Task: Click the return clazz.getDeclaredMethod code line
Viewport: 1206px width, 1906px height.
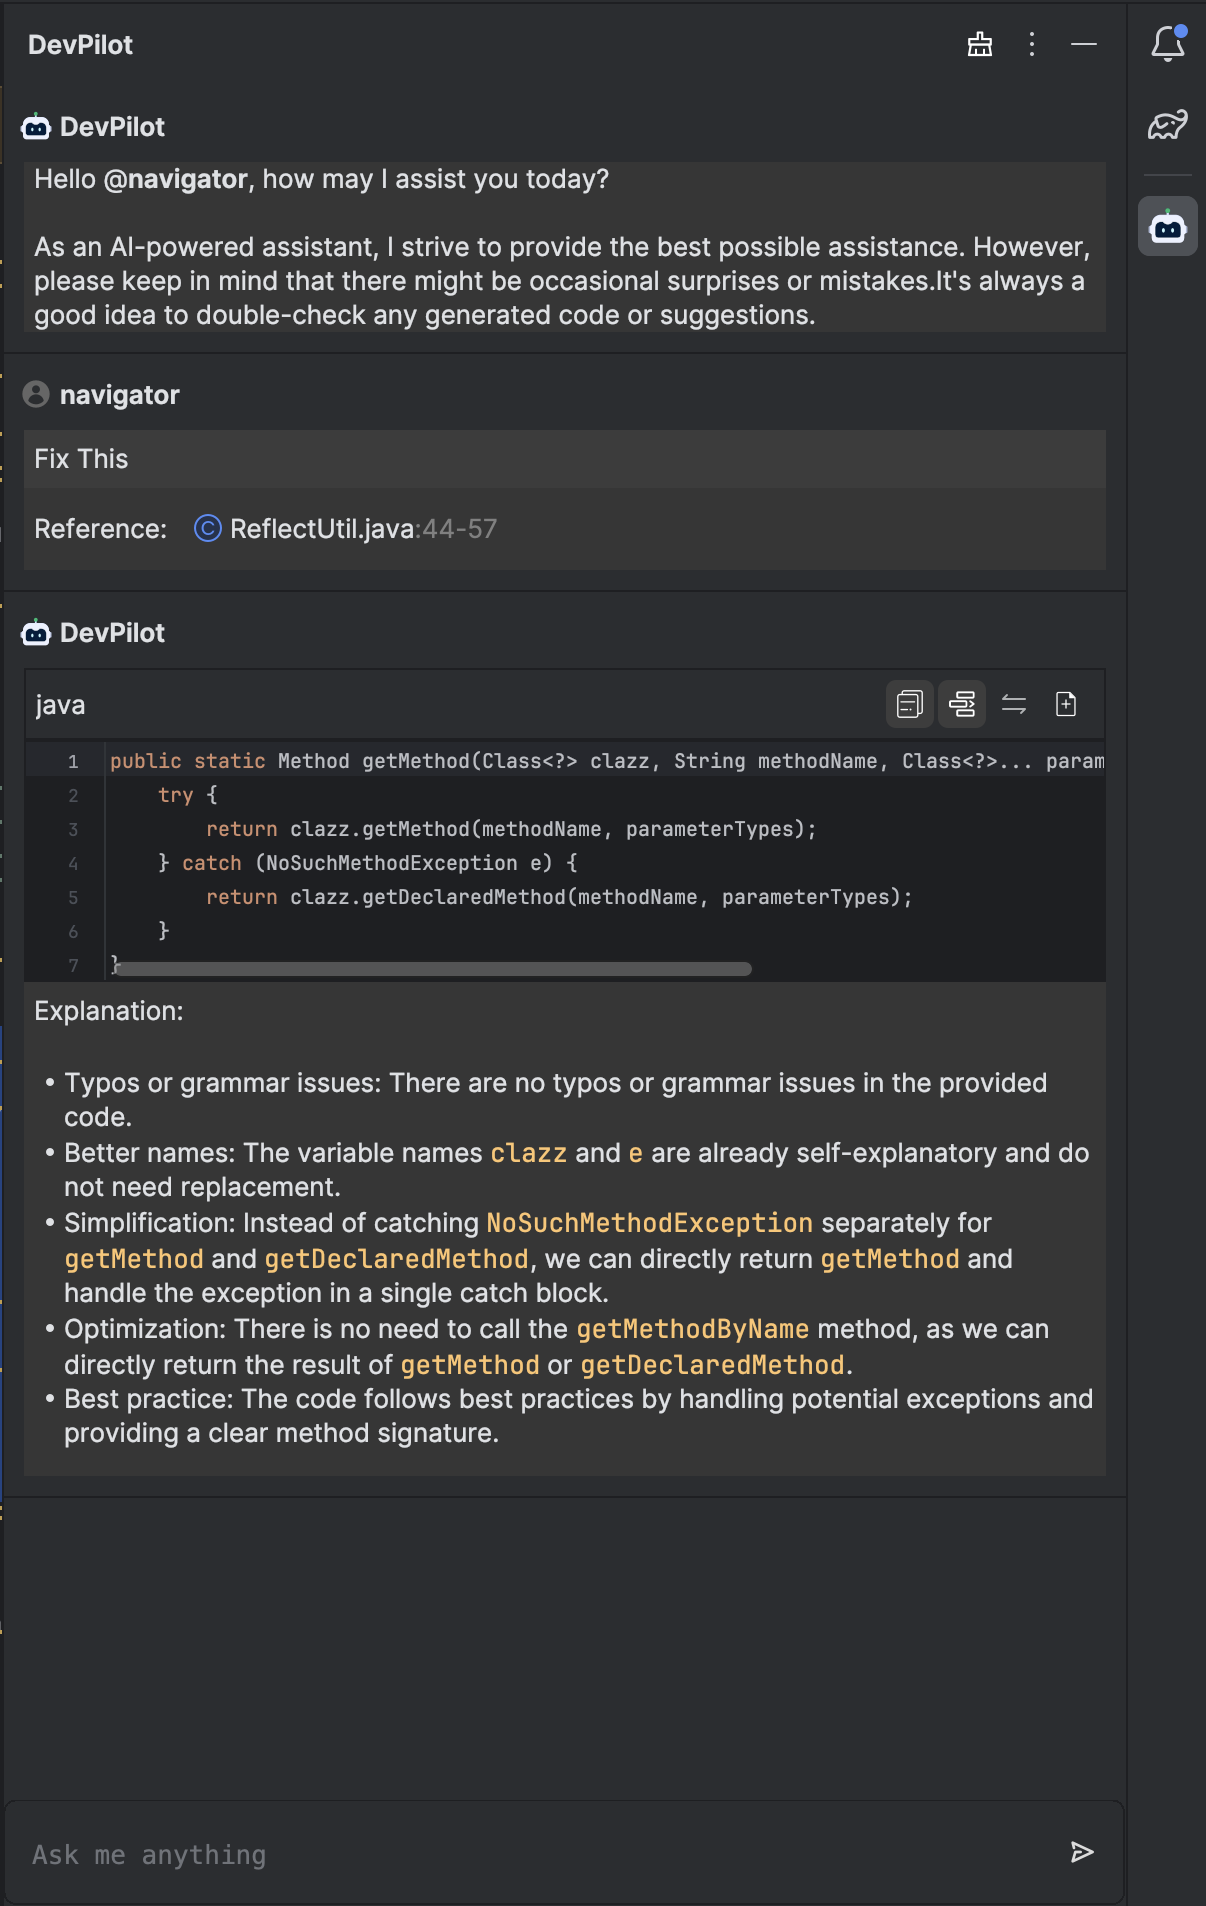Action: [x=559, y=897]
